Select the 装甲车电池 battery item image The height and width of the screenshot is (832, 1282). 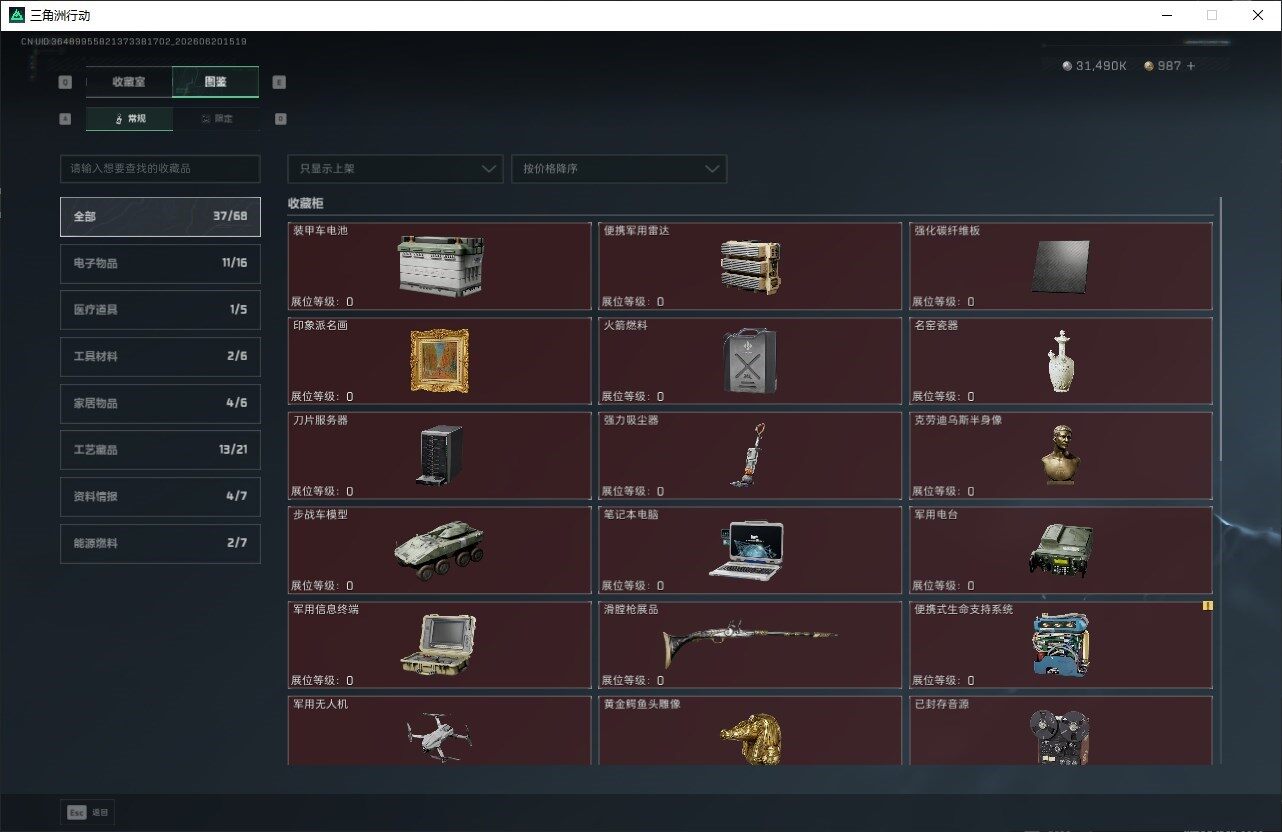click(x=441, y=265)
